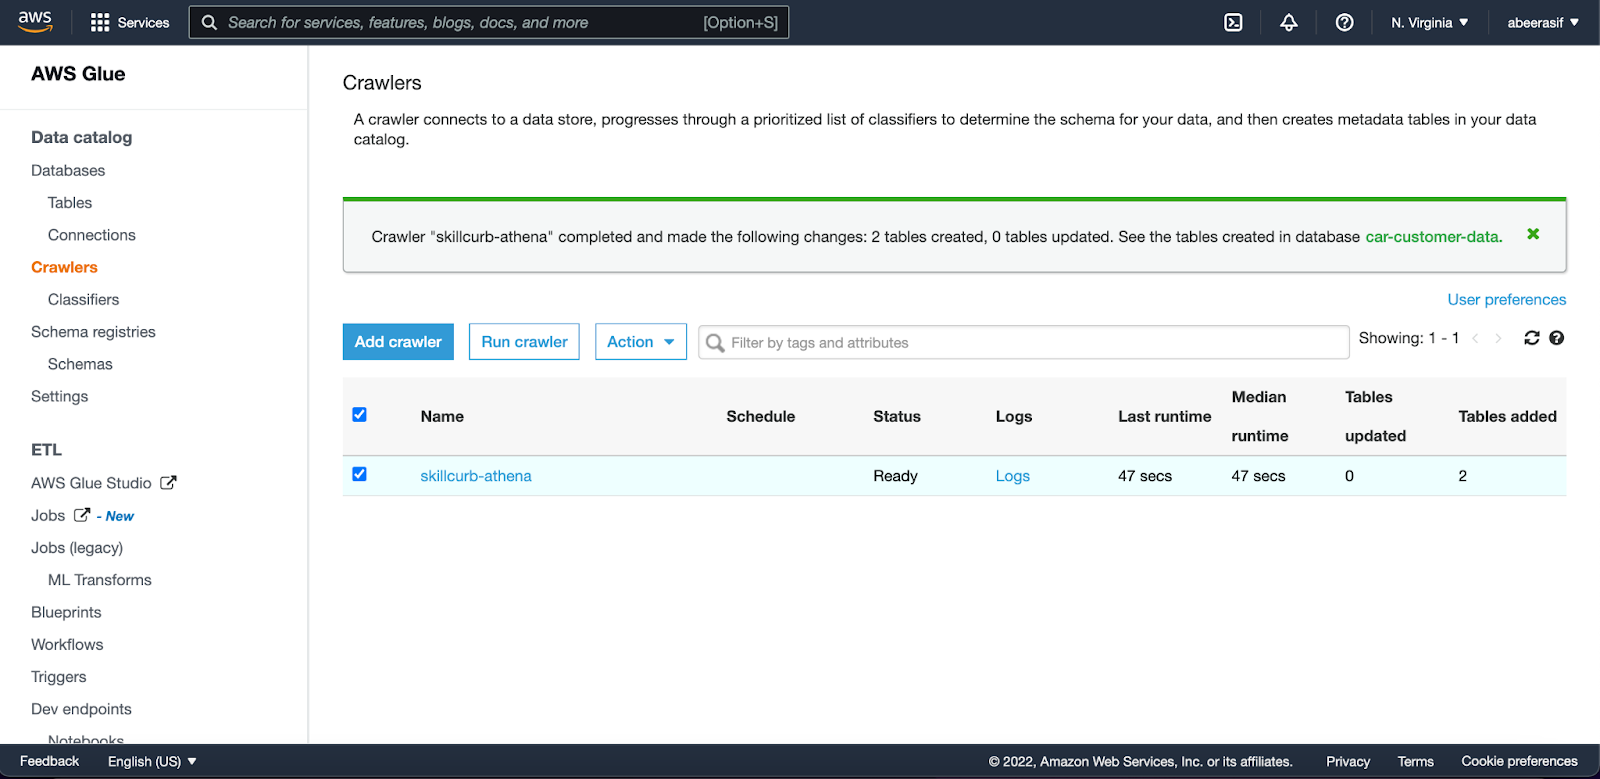This screenshot has height=779, width=1600.
Task: Open Schemas in the sidebar
Action: (80, 364)
